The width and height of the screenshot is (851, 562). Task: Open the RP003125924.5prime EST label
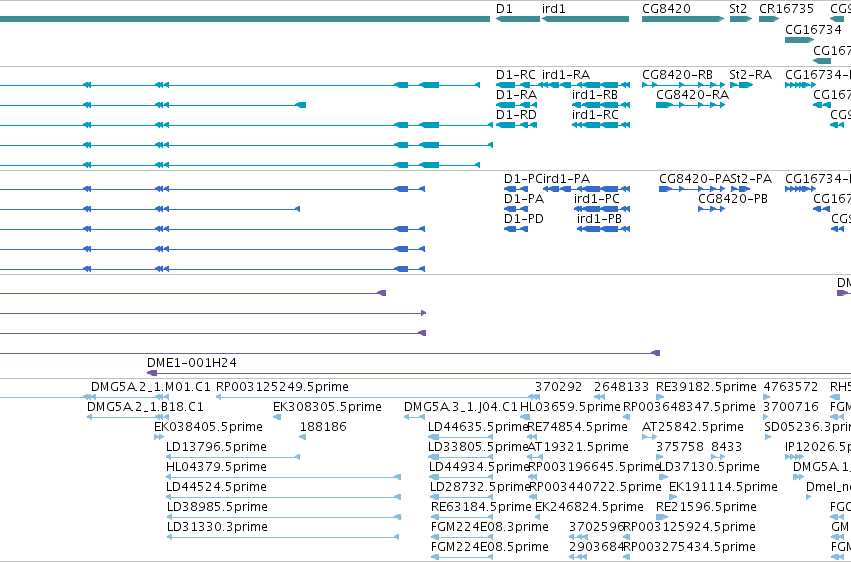point(689,527)
